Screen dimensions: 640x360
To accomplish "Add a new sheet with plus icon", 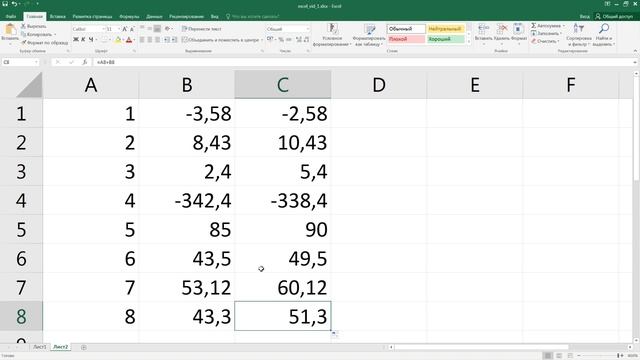I will [84, 347].
